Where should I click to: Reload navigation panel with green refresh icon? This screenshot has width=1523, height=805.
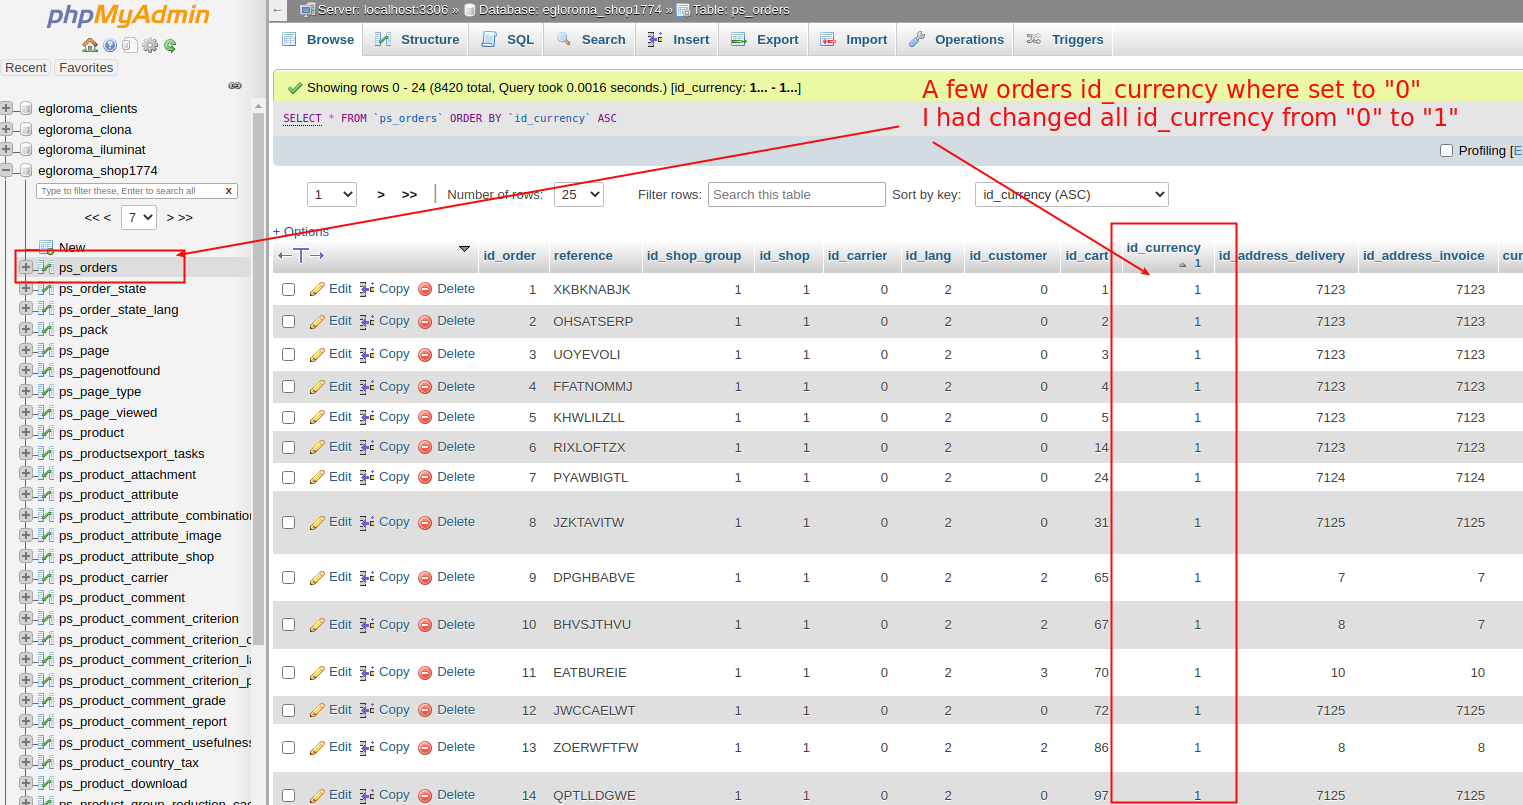(x=170, y=45)
